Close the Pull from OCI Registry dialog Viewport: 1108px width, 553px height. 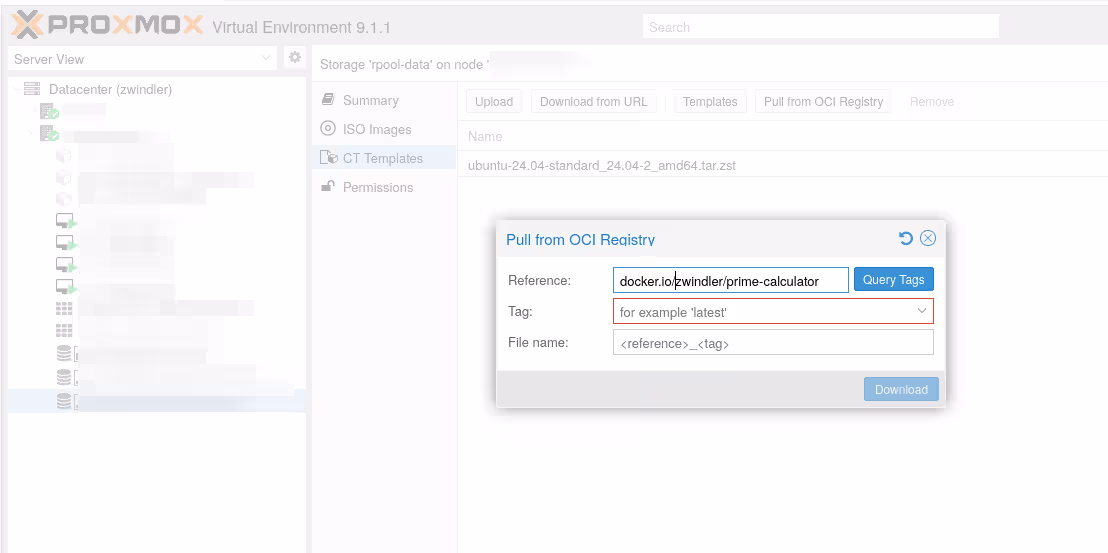[928, 238]
